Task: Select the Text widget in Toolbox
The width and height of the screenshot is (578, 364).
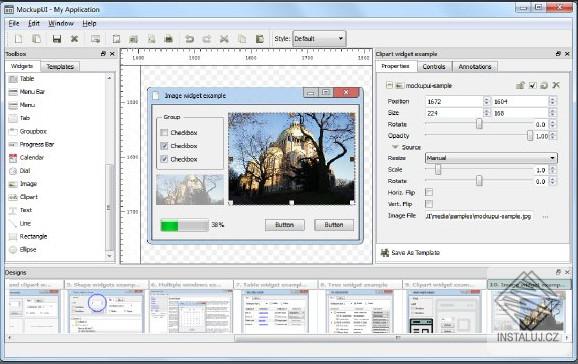Action: (20, 210)
